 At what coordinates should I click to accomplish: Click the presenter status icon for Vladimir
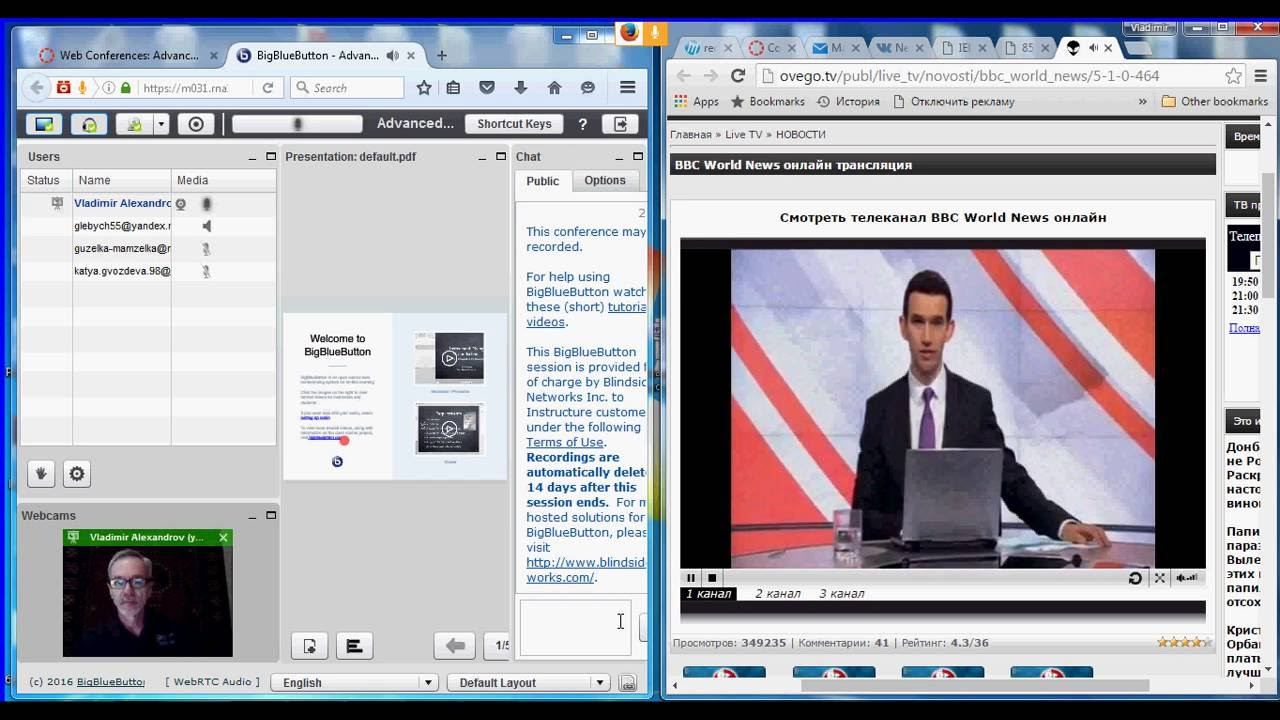point(57,204)
